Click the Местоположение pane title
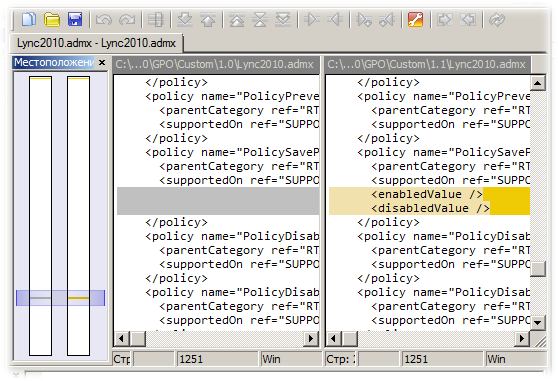Viewport: 558px width, 381px height. [x=54, y=63]
